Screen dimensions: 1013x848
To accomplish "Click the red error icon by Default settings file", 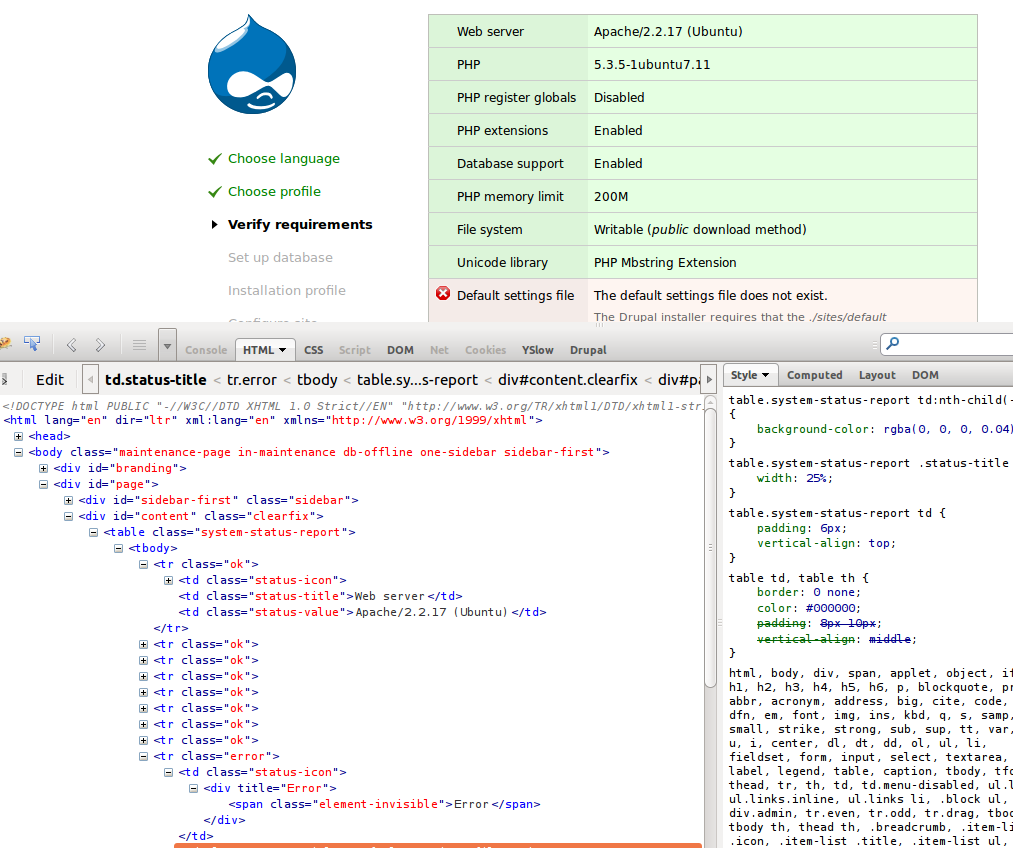I will click(x=443, y=293).
